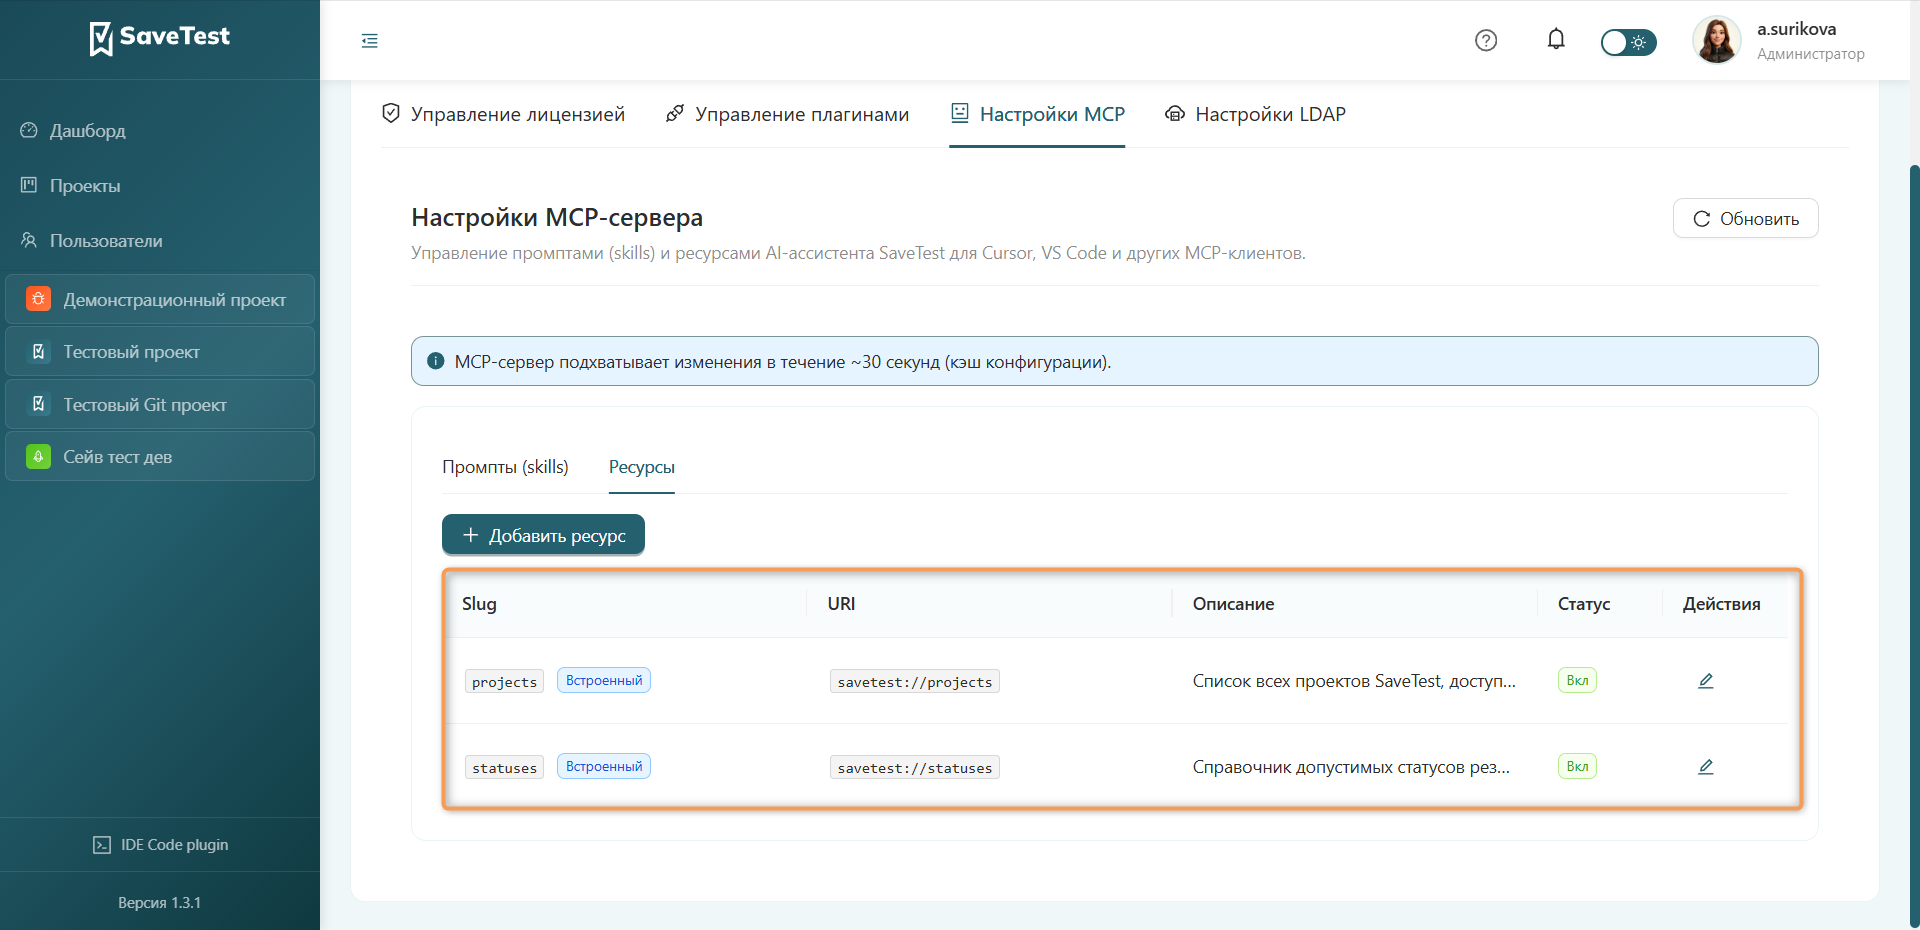Open Тестовый Git проект
This screenshot has height=930, width=1920.
[x=160, y=404]
